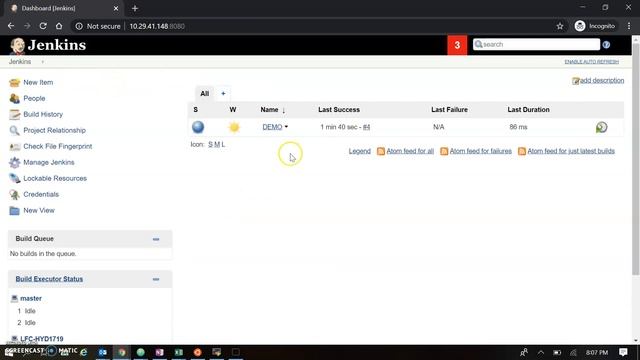Add a new view with plus tab
Image resolution: width=640 pixels, height=360 pixels.
tap(223, 94)
